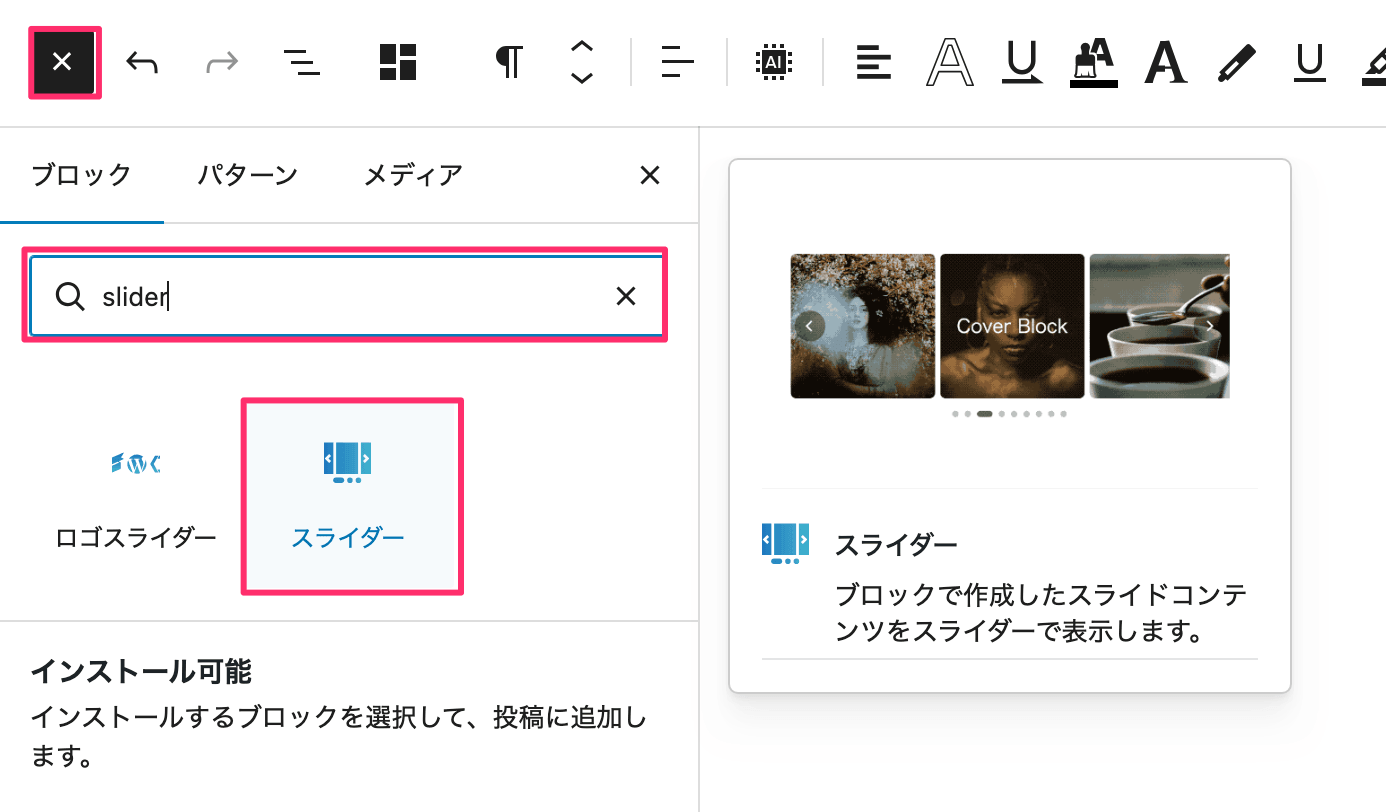Close the block inserter with the black X button
Viewport: 1386px width, 812px height.
click(x=63, y=63)
